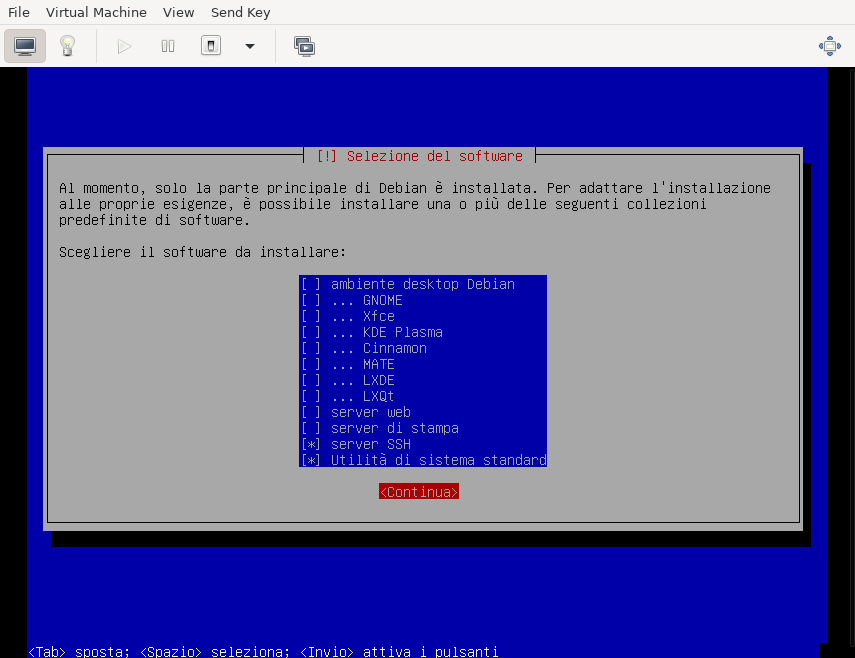The height and width of the screenshot is (658, 855).
Task: Toggle the fullscreen resize icon at the top right
Action: tap(829, 46)
